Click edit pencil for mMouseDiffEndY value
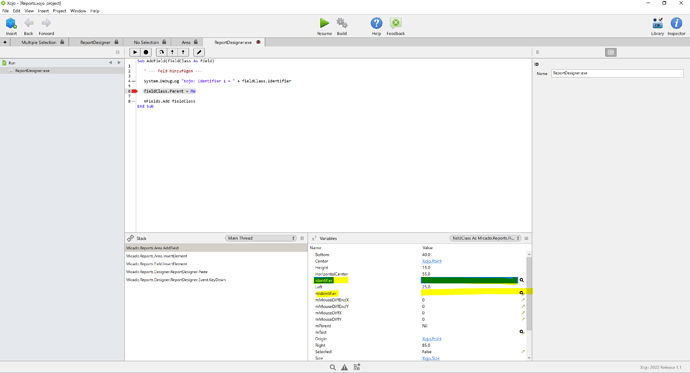Screen dimensions: 690x373 coord(523,307)
